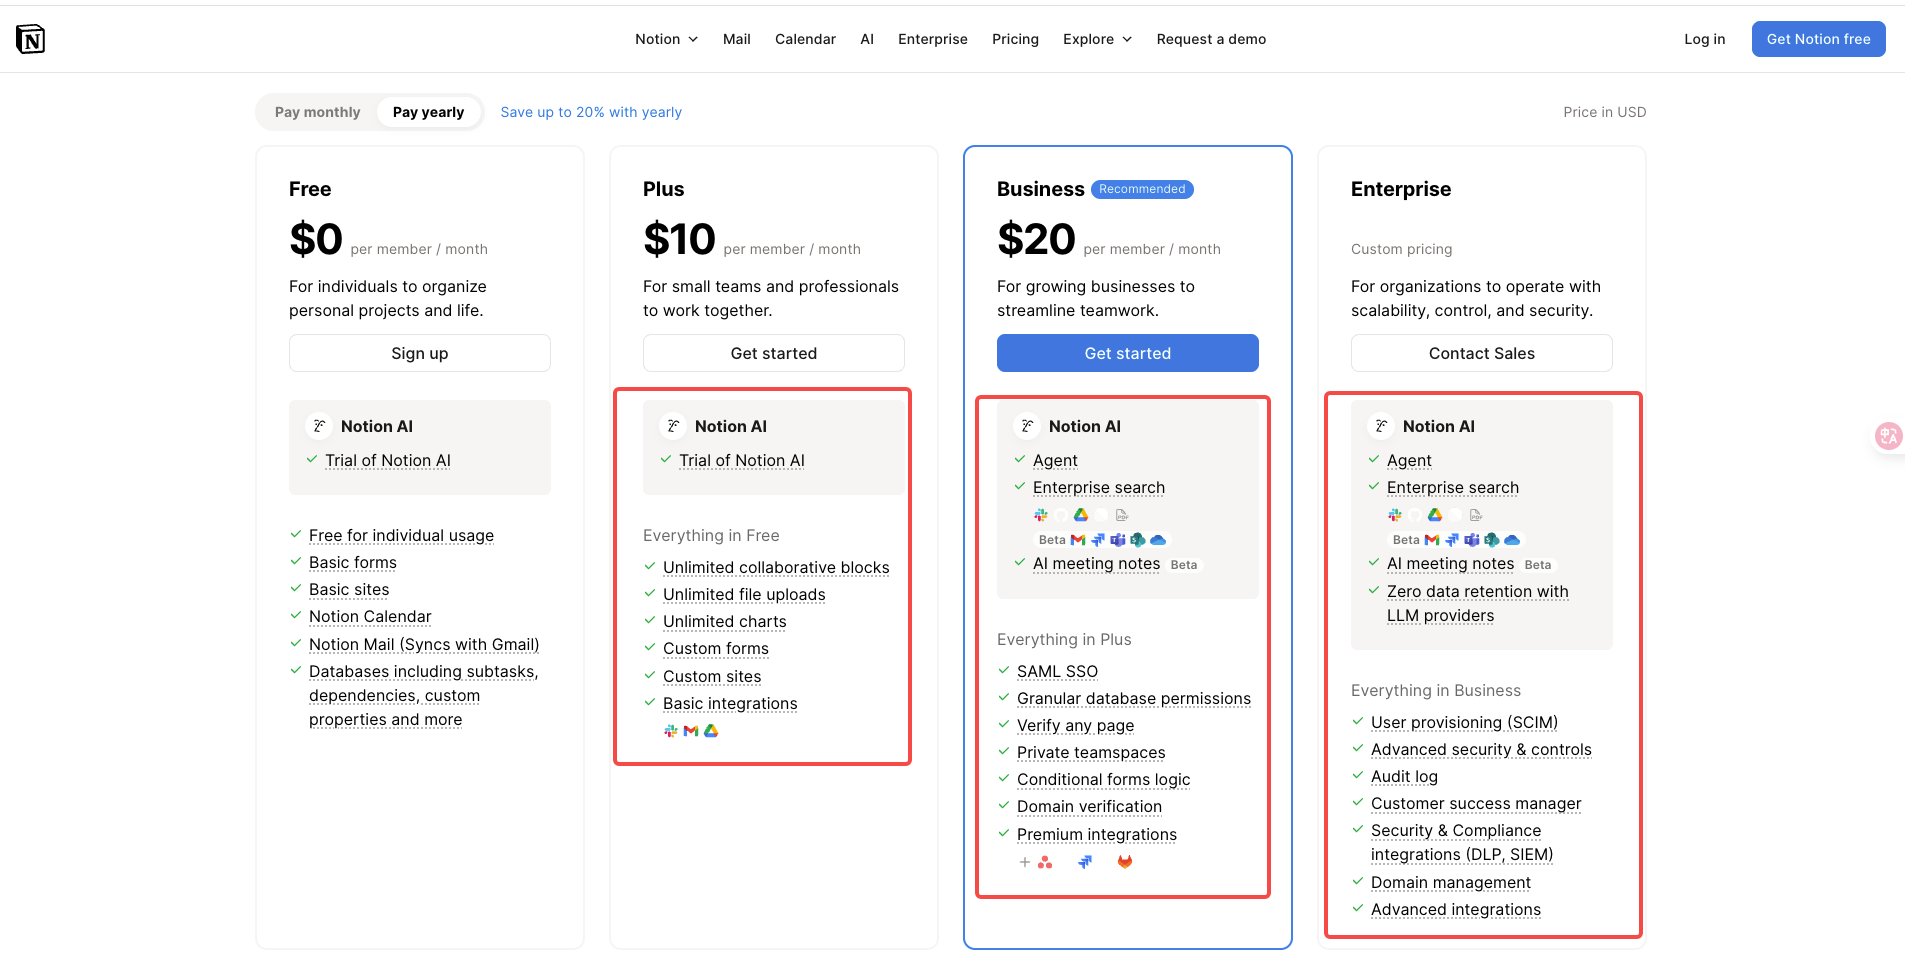Click 'Free for individual usage' feature
The height and width of the screenshot is (964, 1905).
tap(401, 535)
